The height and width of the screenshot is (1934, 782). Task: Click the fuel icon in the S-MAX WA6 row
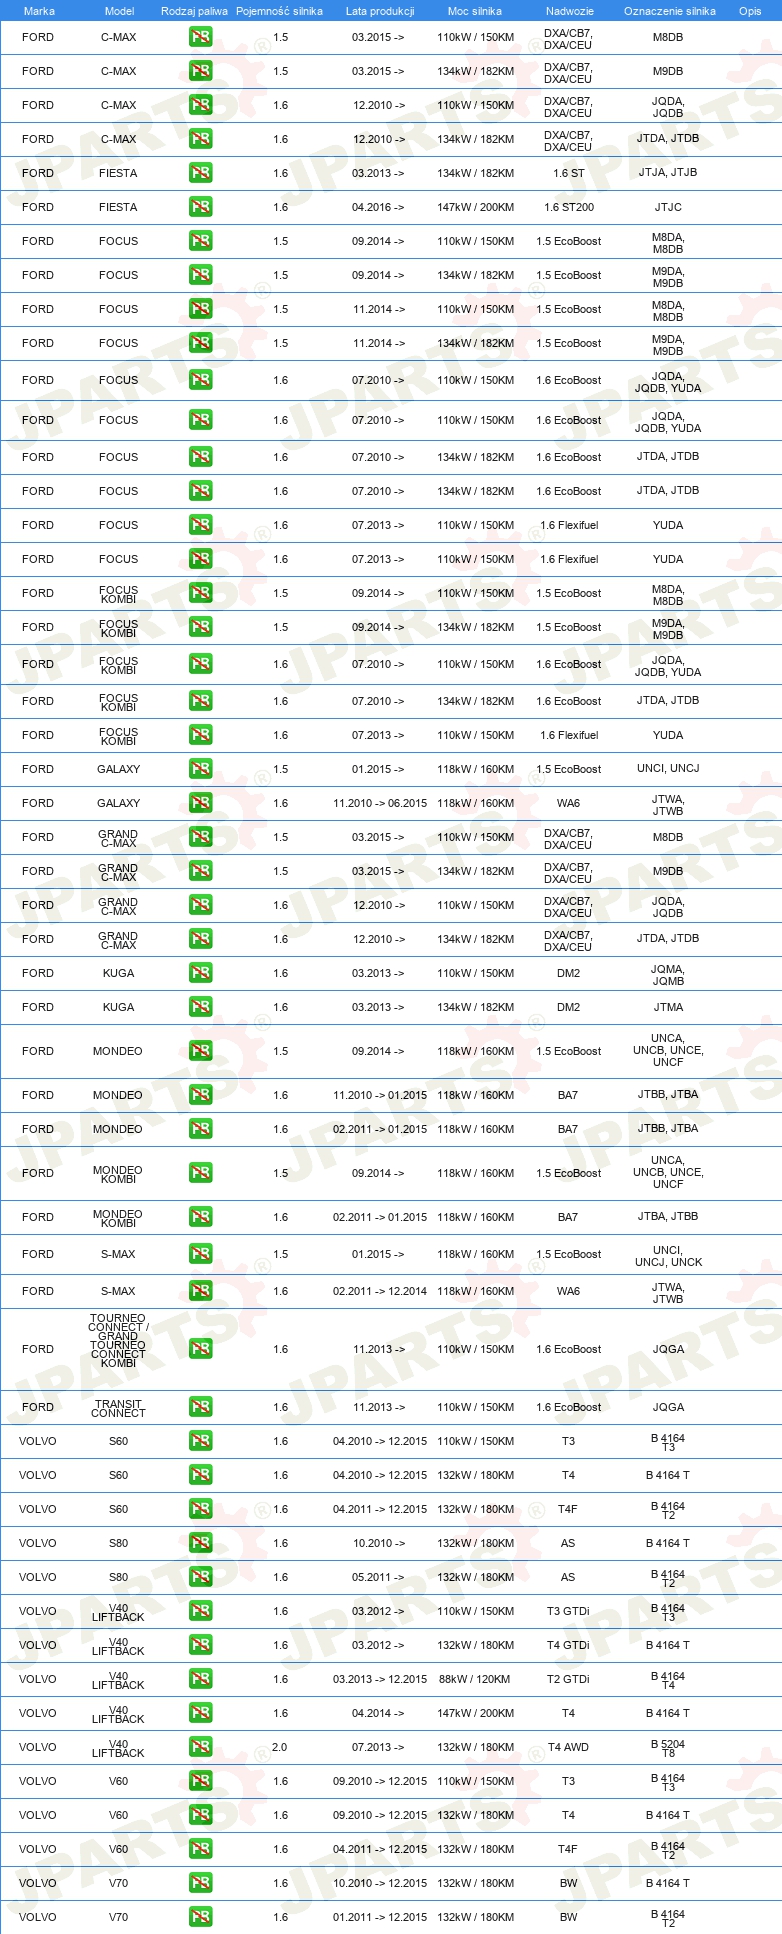point(200,1291)
